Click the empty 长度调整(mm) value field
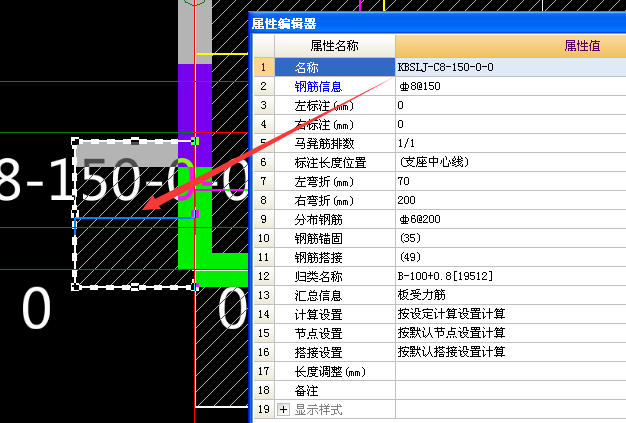Image resolution: width=626 pixels, height=423 pixels. pyautogui.click(x=511, y=371)
